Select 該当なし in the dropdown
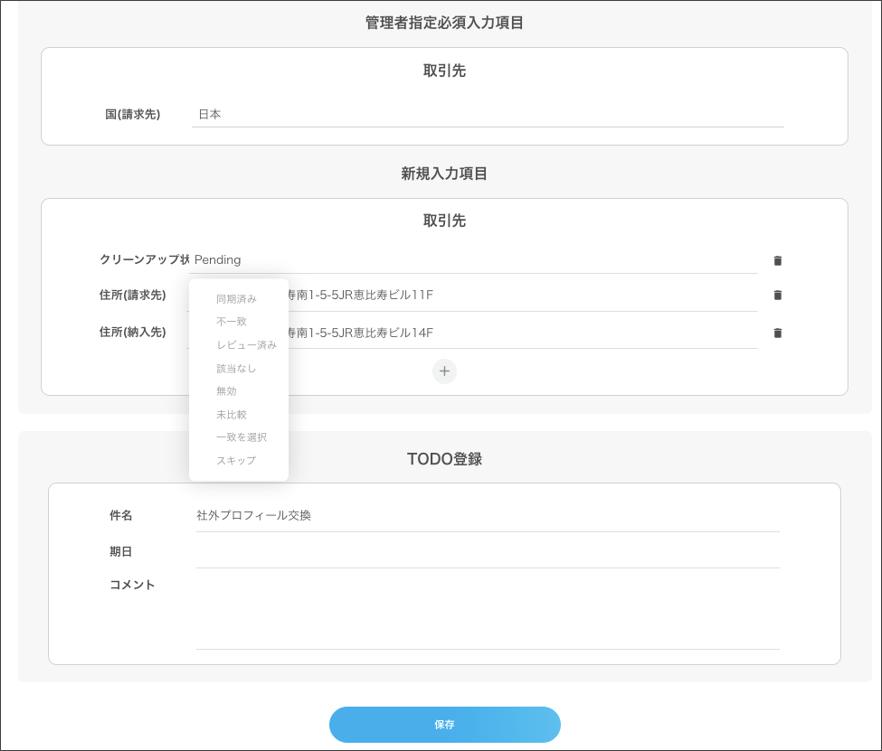Image resolution: width=882 pixels, height=751 pixels. pos(237,369)
